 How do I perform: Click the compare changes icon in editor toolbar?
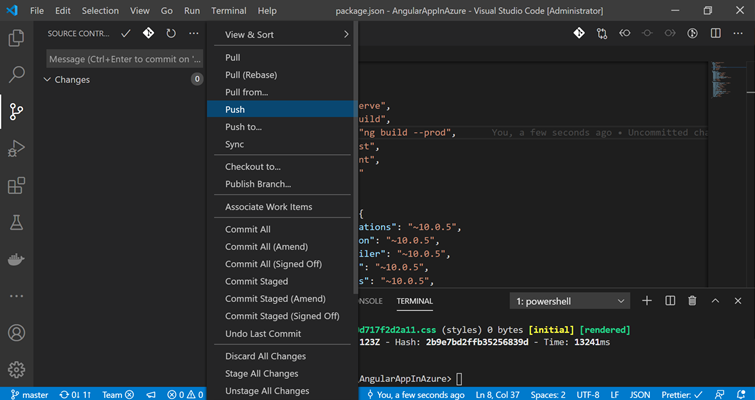click(x=602, y=33)
